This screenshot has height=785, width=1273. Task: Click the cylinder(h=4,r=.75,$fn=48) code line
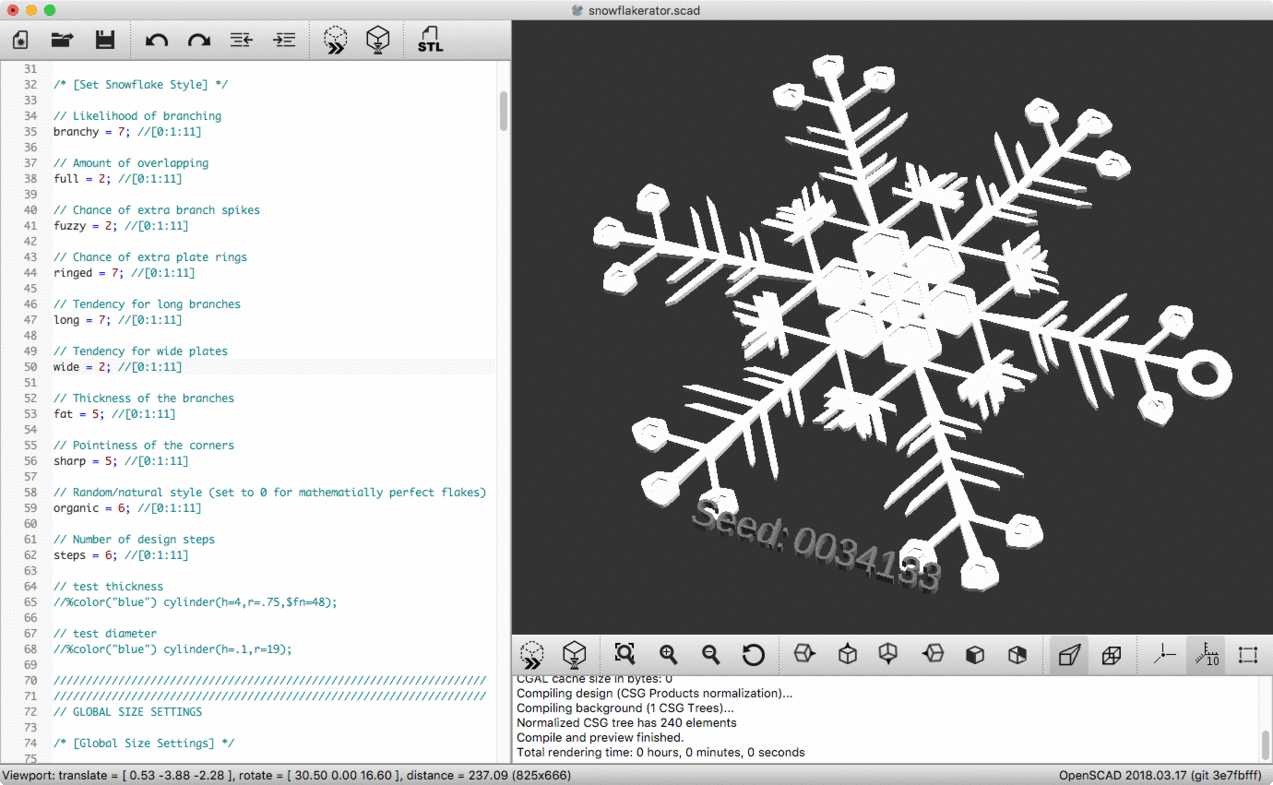point(195,602)
